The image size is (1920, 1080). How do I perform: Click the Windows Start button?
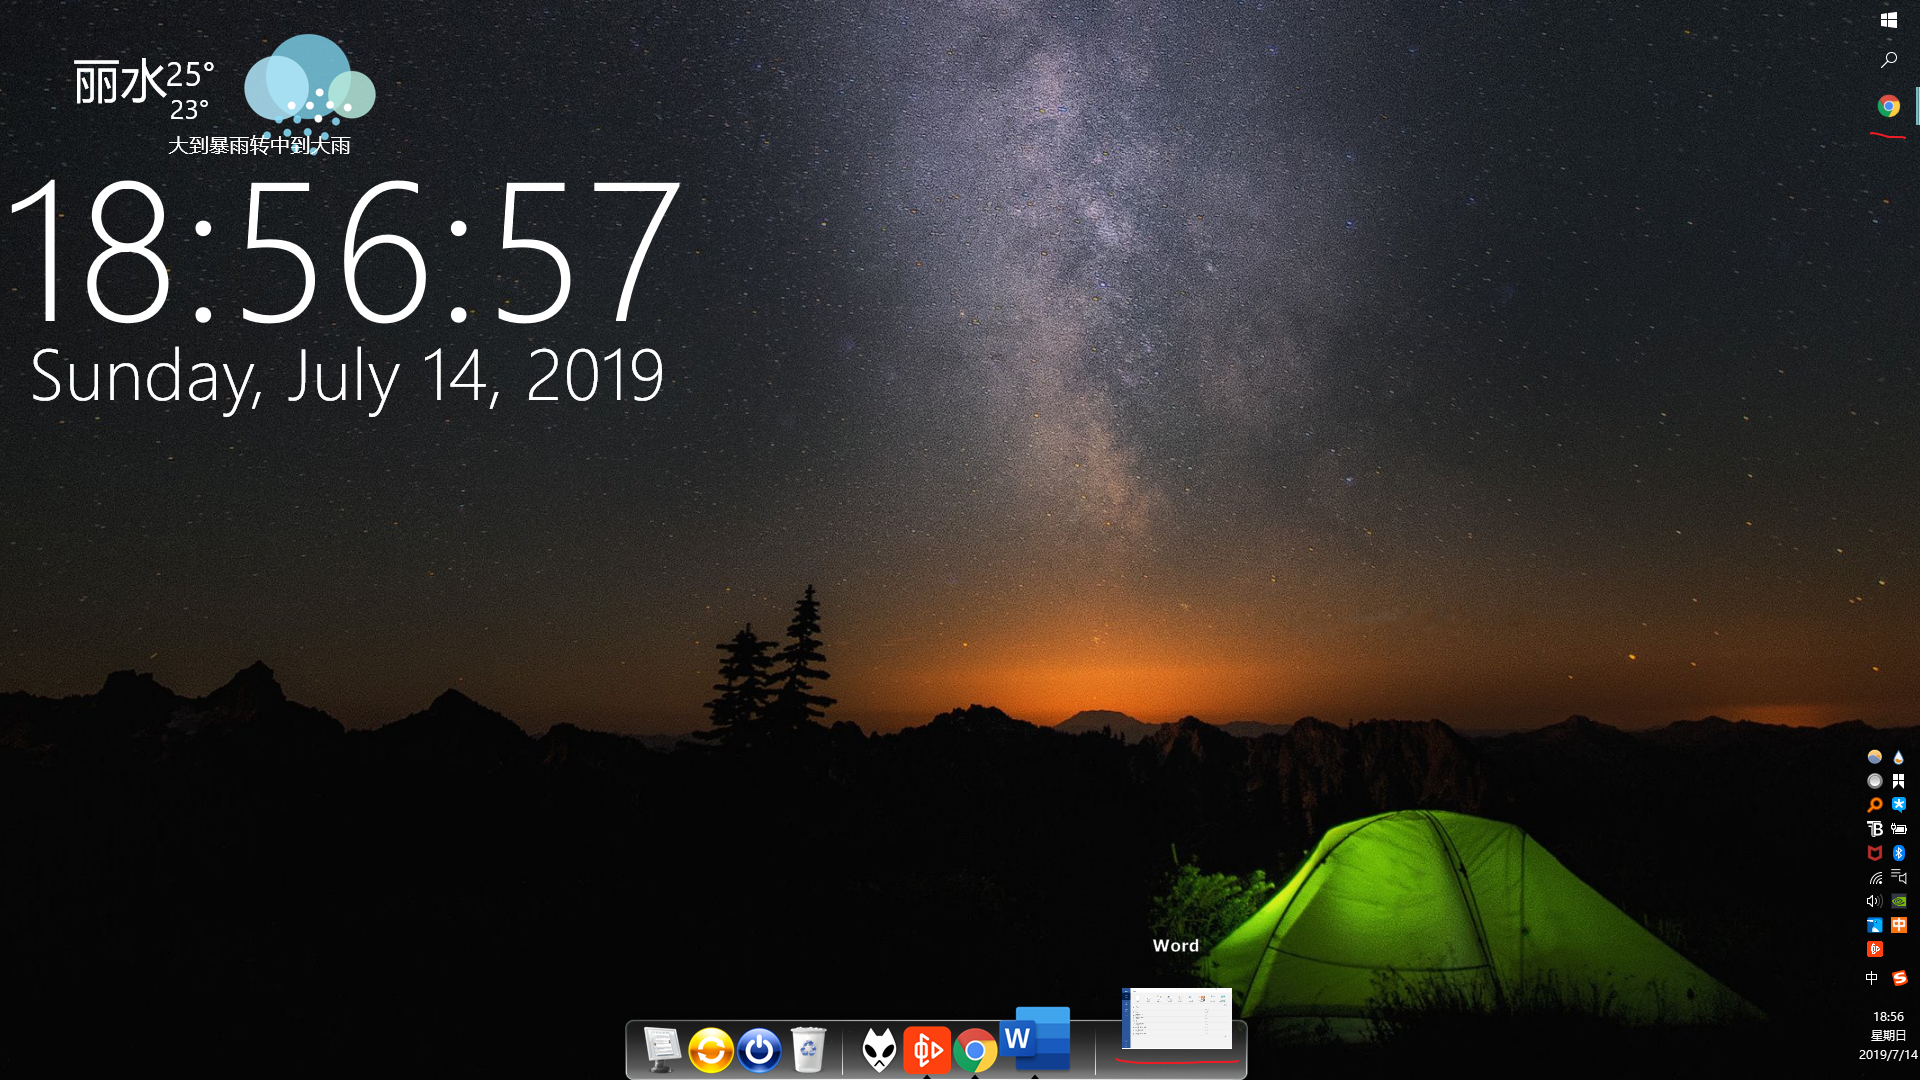[x=1888, y=20]
